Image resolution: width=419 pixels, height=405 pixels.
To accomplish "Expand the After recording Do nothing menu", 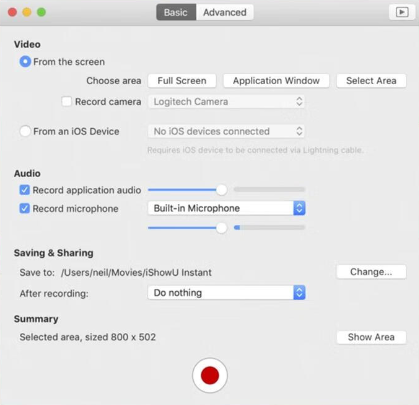I will [227, 293].
